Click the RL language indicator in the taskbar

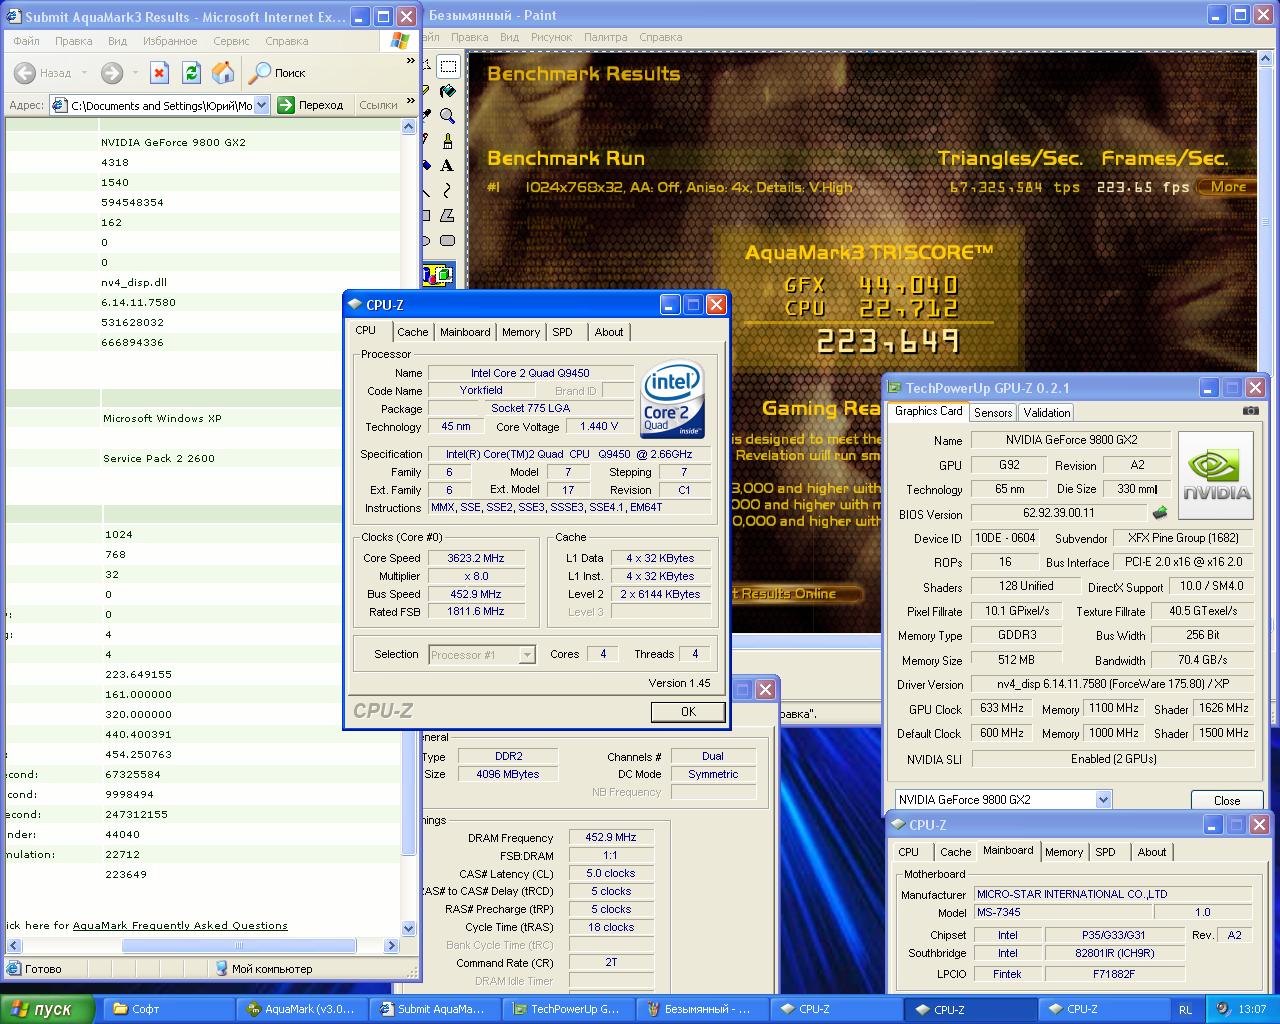pos(1186,1010)
